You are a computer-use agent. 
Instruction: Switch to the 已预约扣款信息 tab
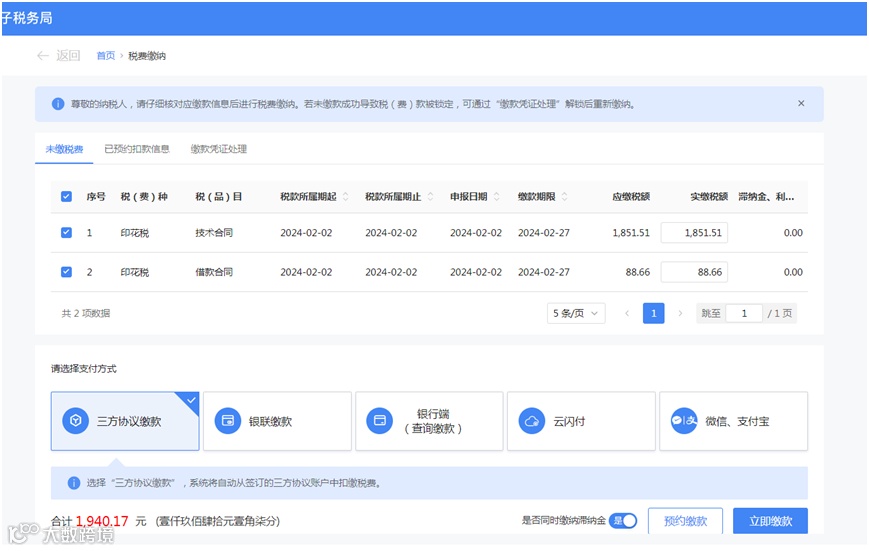[137, 149]
